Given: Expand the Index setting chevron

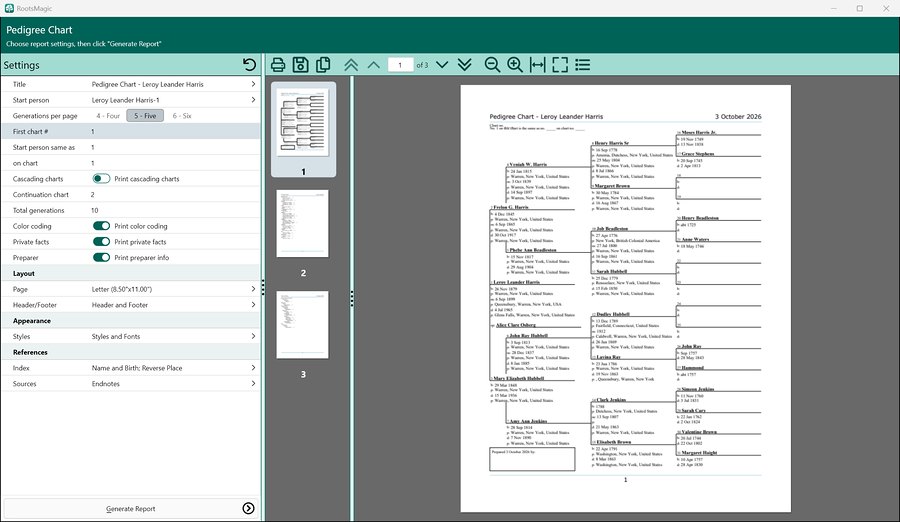Looking at the screenshot, I should pos(253,368).
